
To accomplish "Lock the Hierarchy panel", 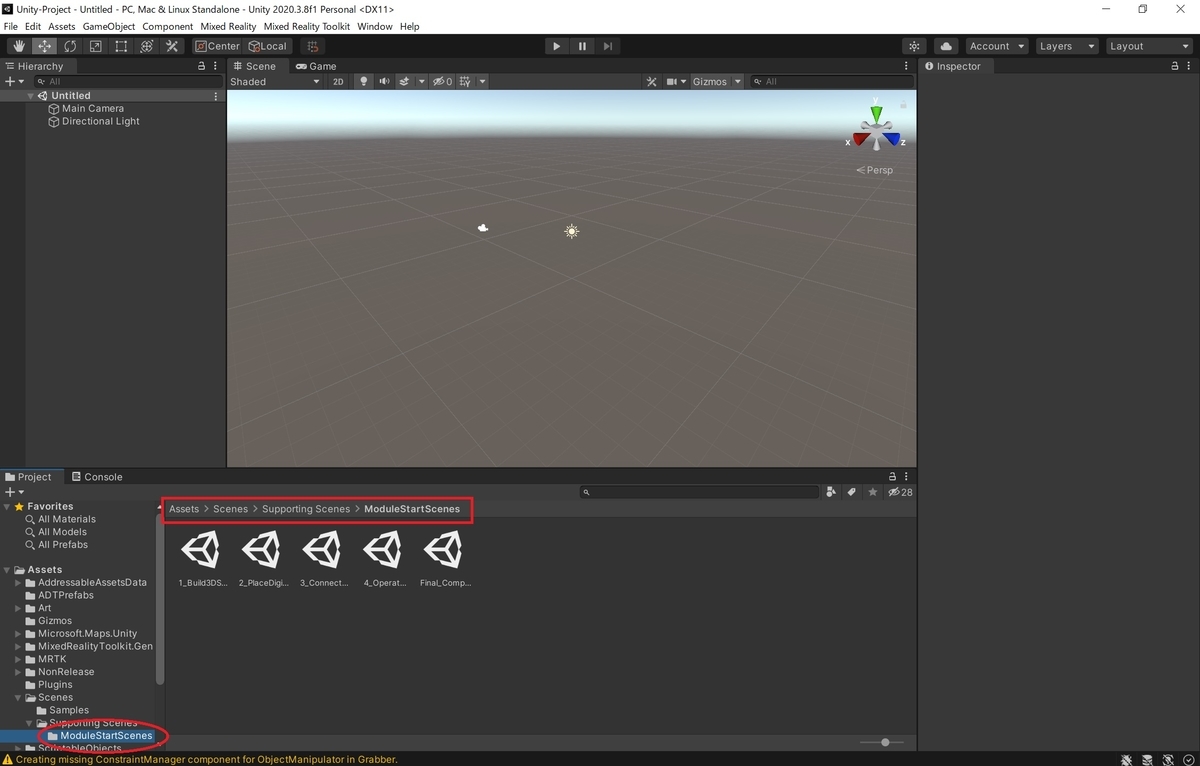I will tap(201, 66).
